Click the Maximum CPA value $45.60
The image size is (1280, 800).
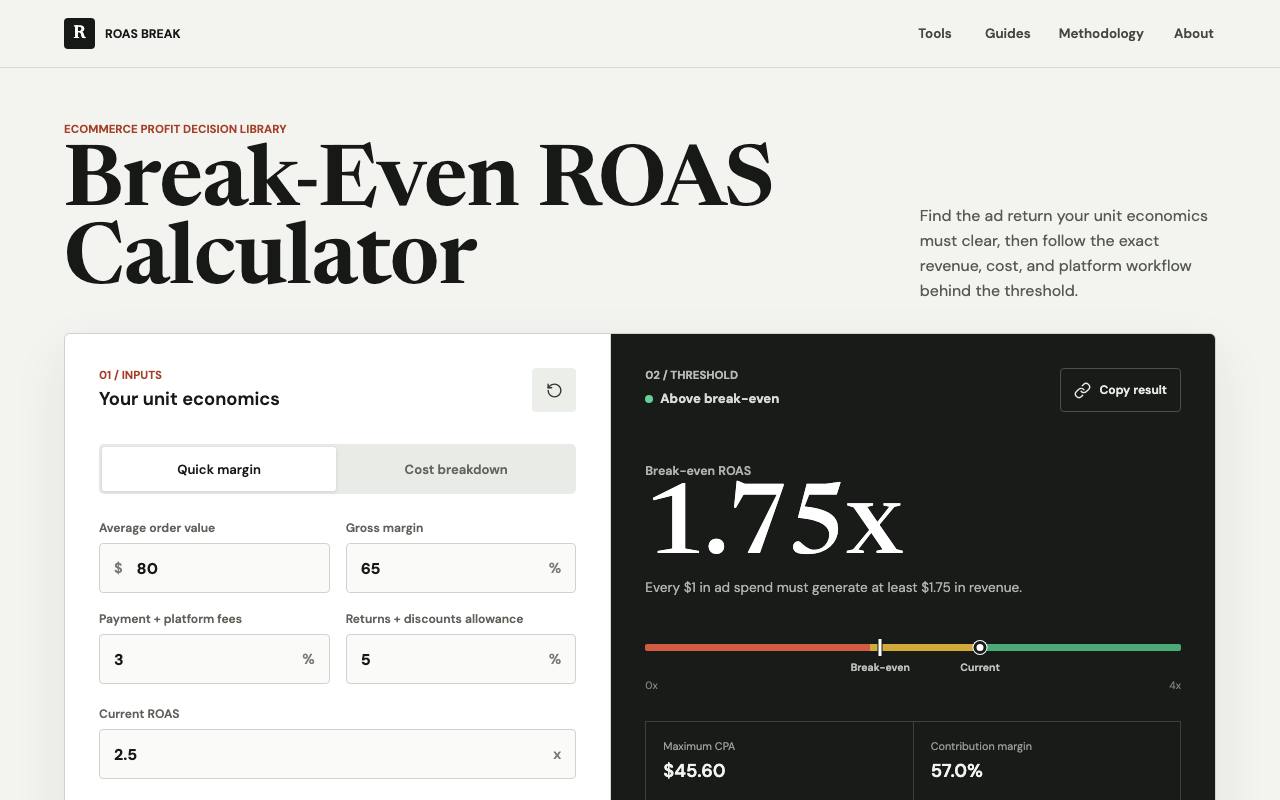pyautogui.click(x=694, y=770)
